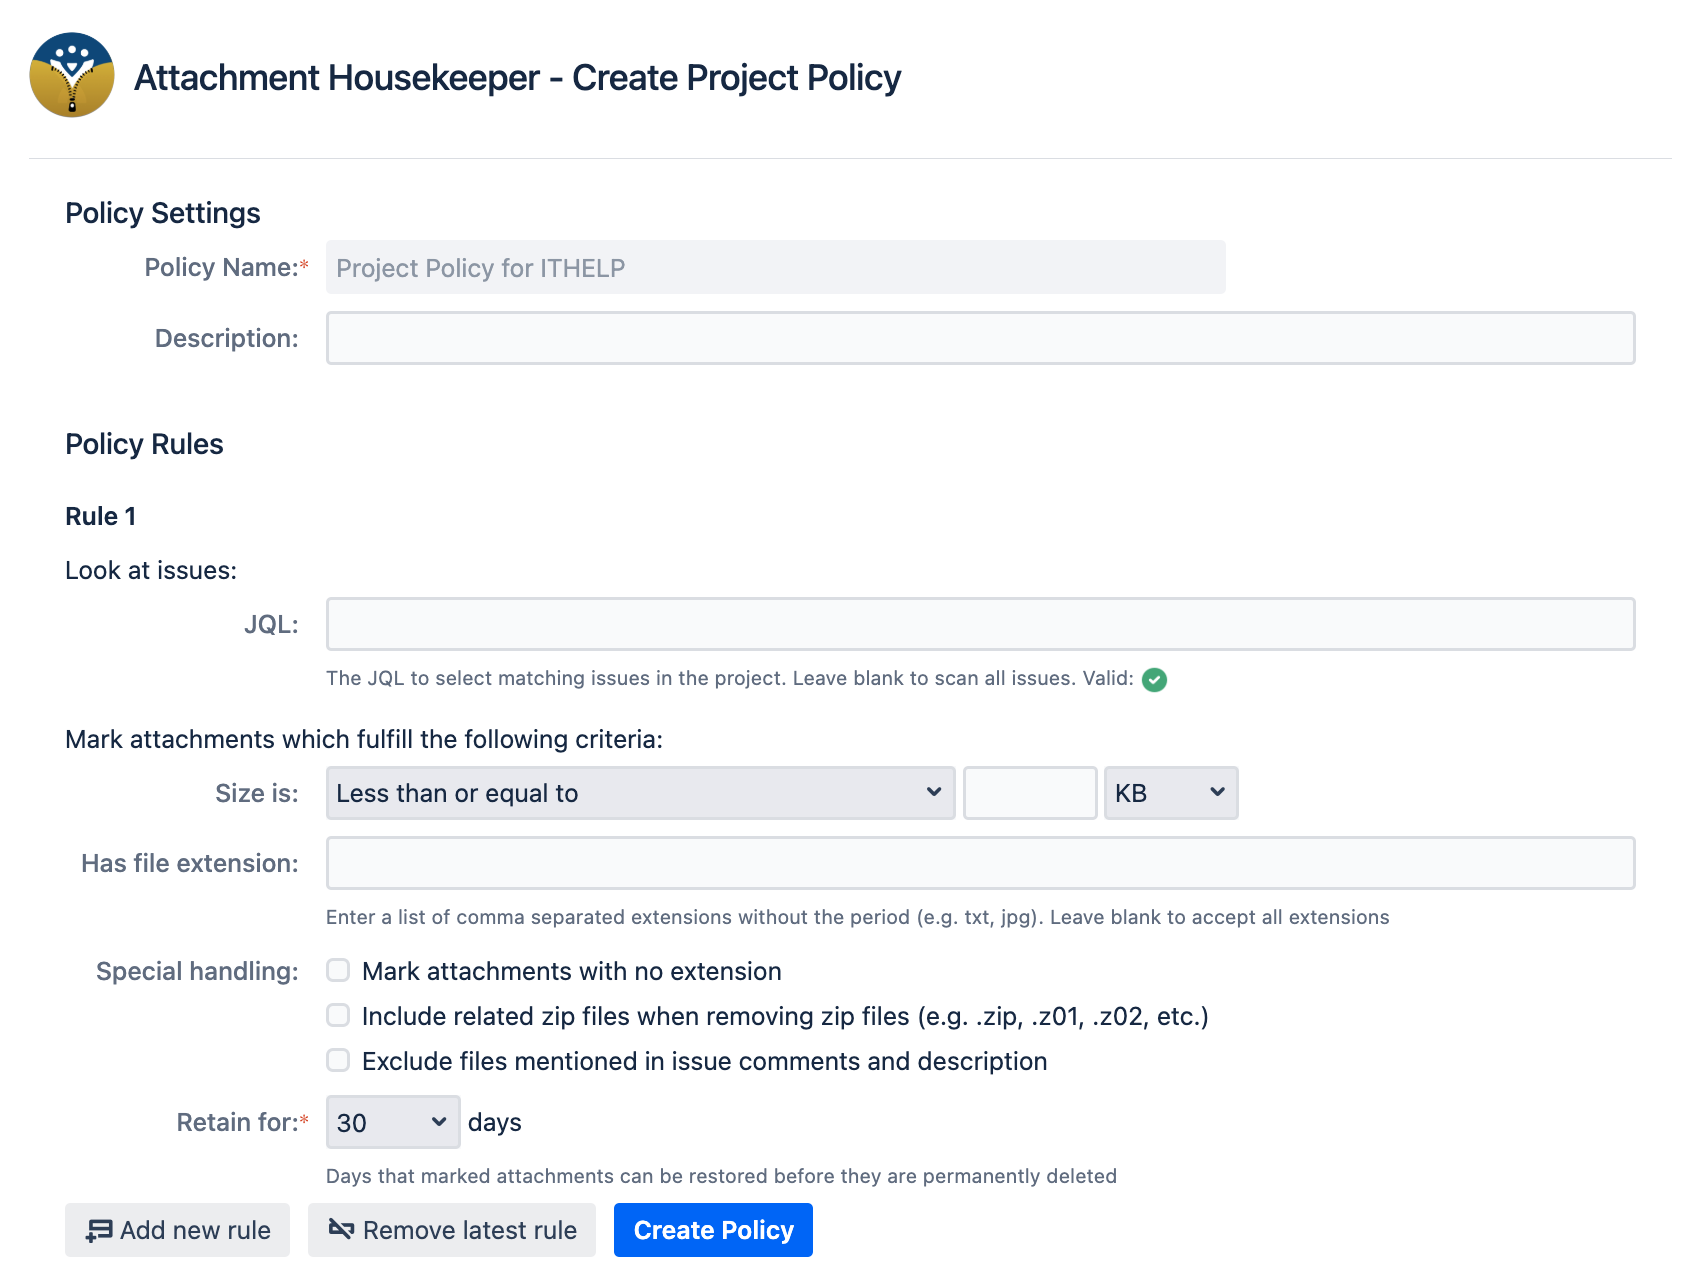Click the Create Policy button
The image size is (1700, 1276).
pyautogui.click(x=712, y=1229)
